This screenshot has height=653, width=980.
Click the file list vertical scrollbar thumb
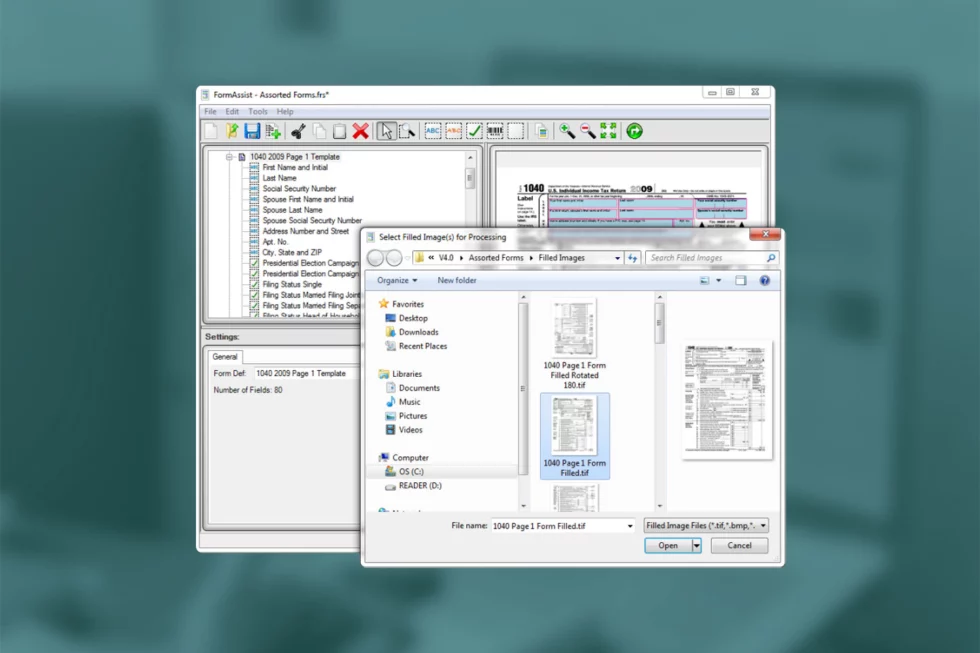pyautogui.click(x=659, y=323)
